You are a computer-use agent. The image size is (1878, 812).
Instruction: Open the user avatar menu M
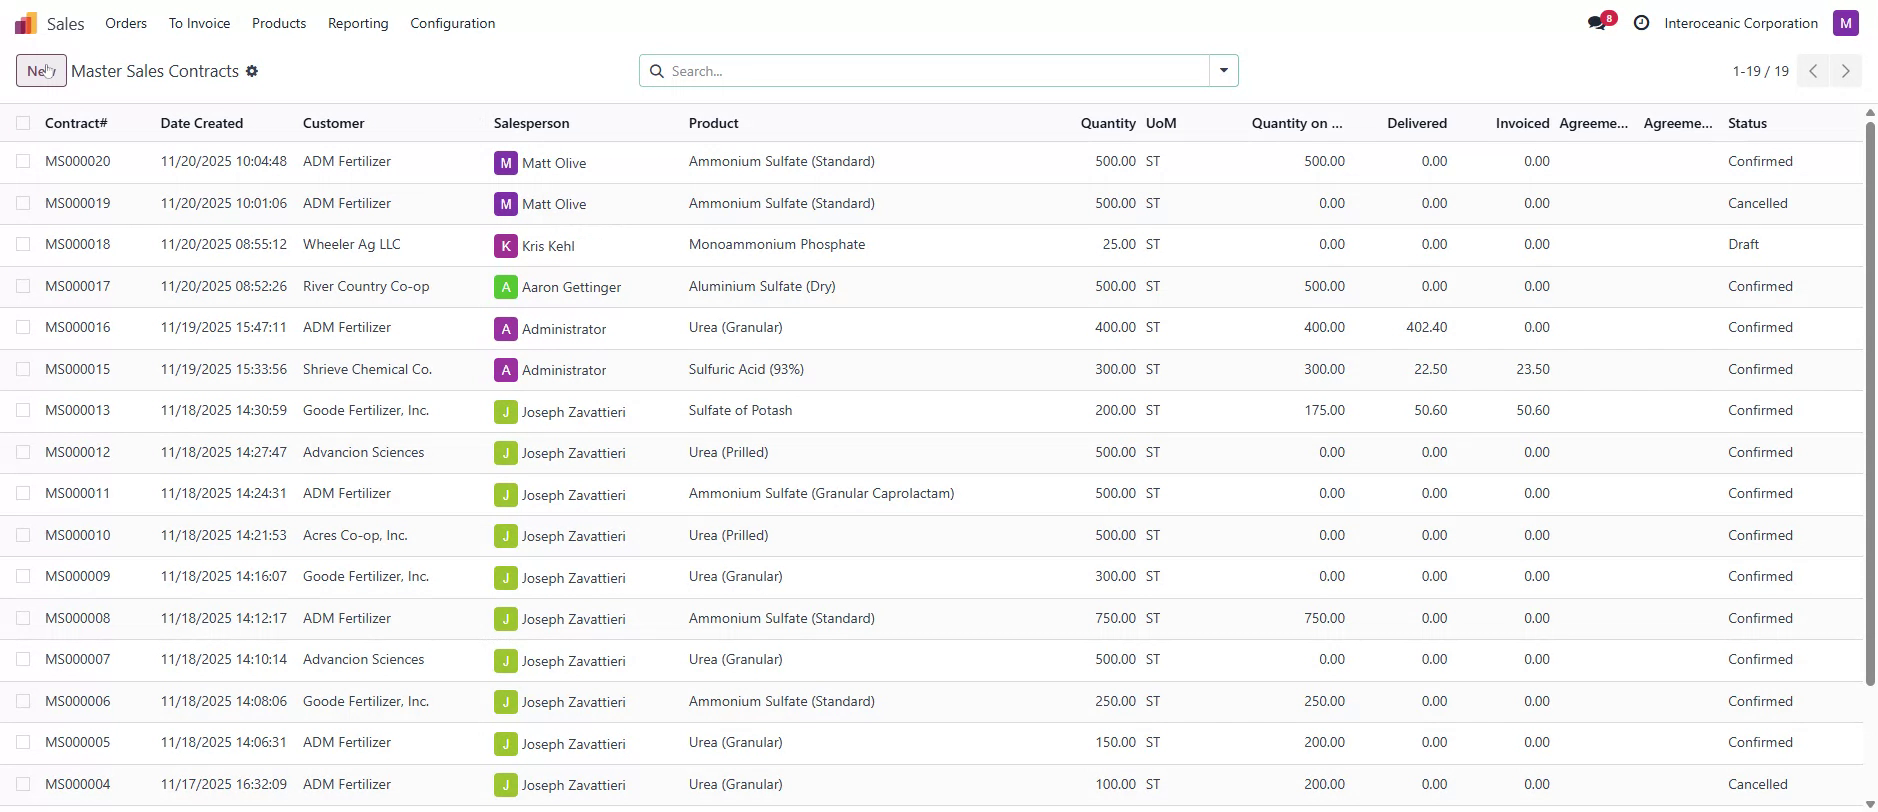[1845, 23]
